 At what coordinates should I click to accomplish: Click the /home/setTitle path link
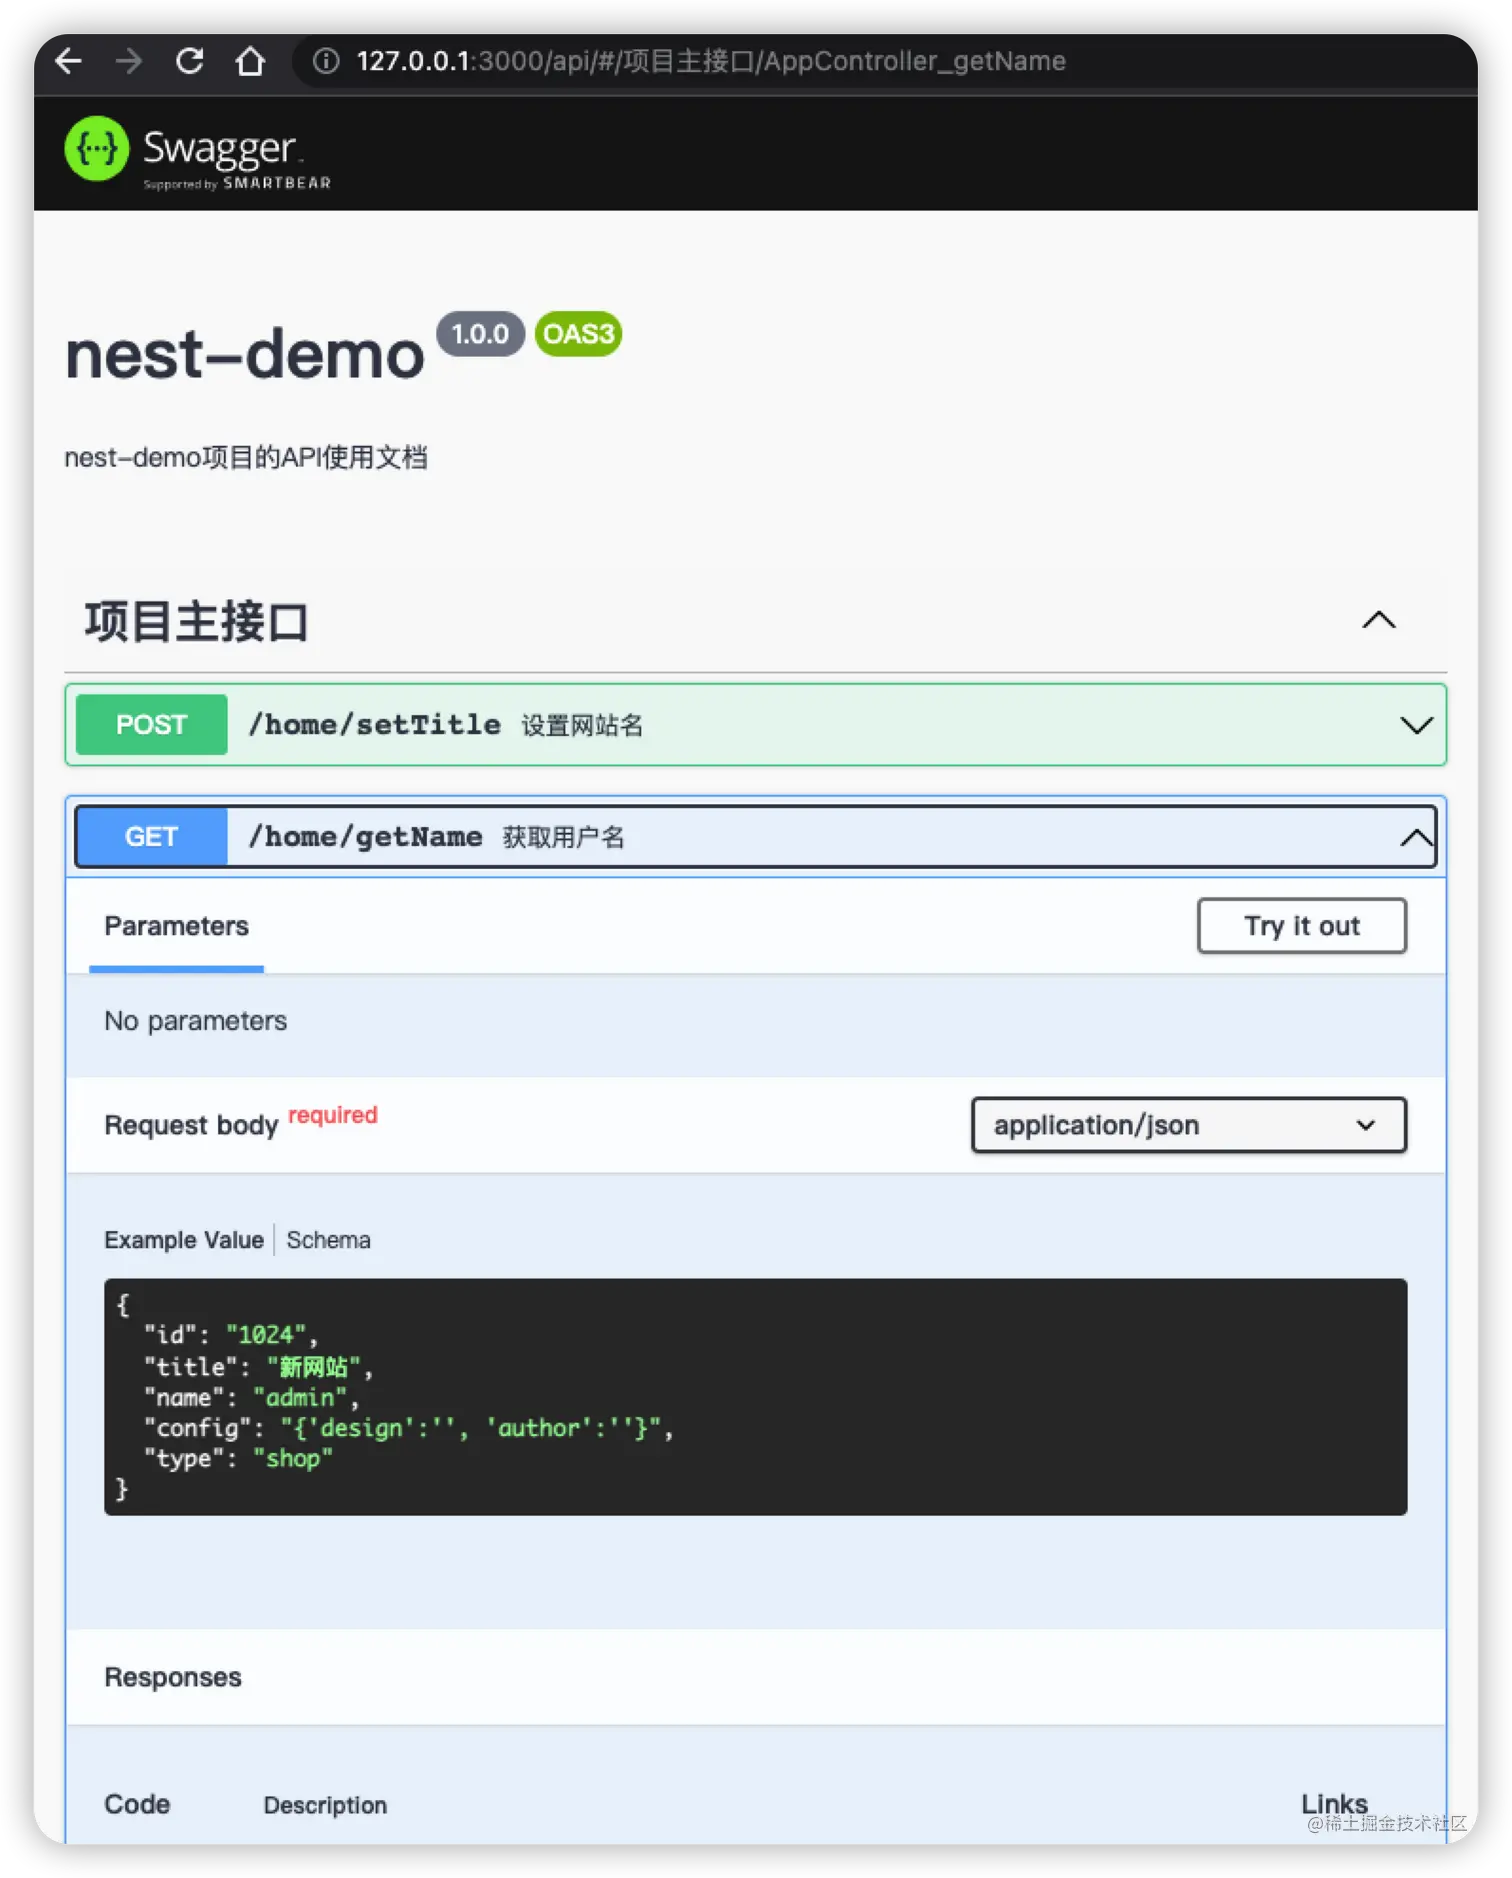click(375, 724)
